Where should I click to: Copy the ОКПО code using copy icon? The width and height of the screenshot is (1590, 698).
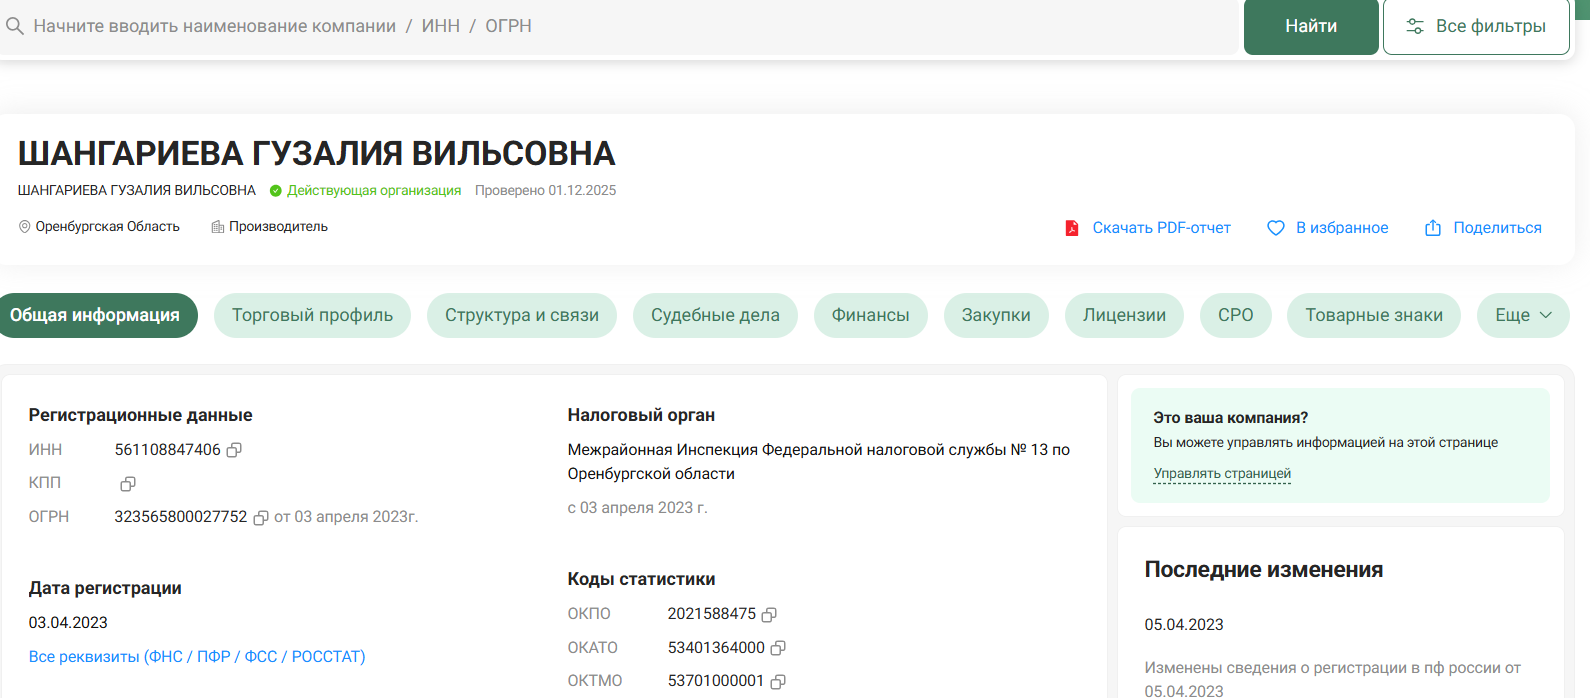click(x=769, y=614)
